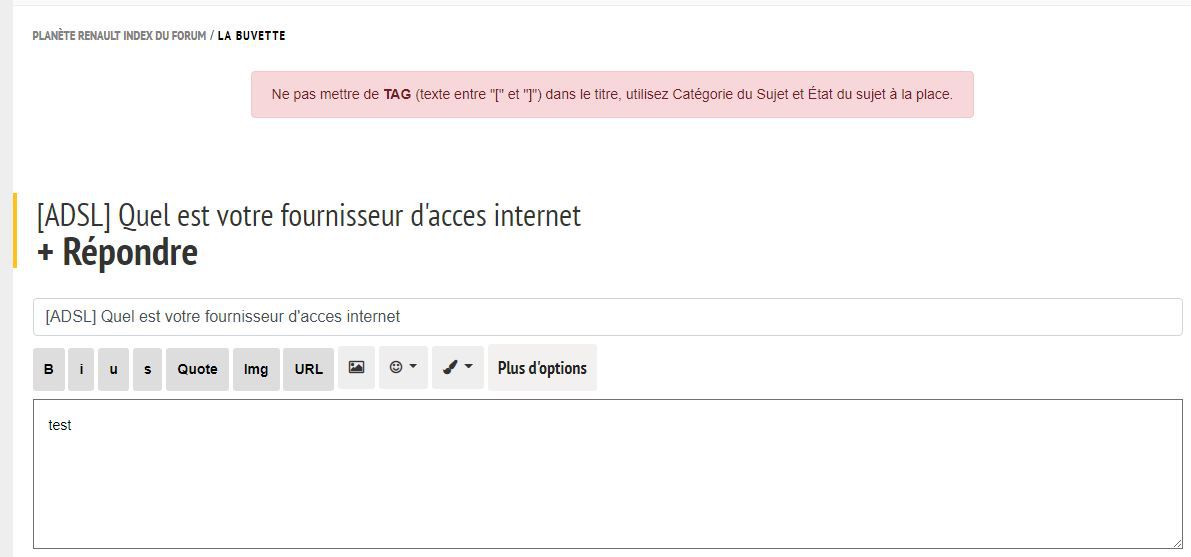Click the resize handle of the message box
This screenshot has width=1191, height=557.
(1177, 543)
